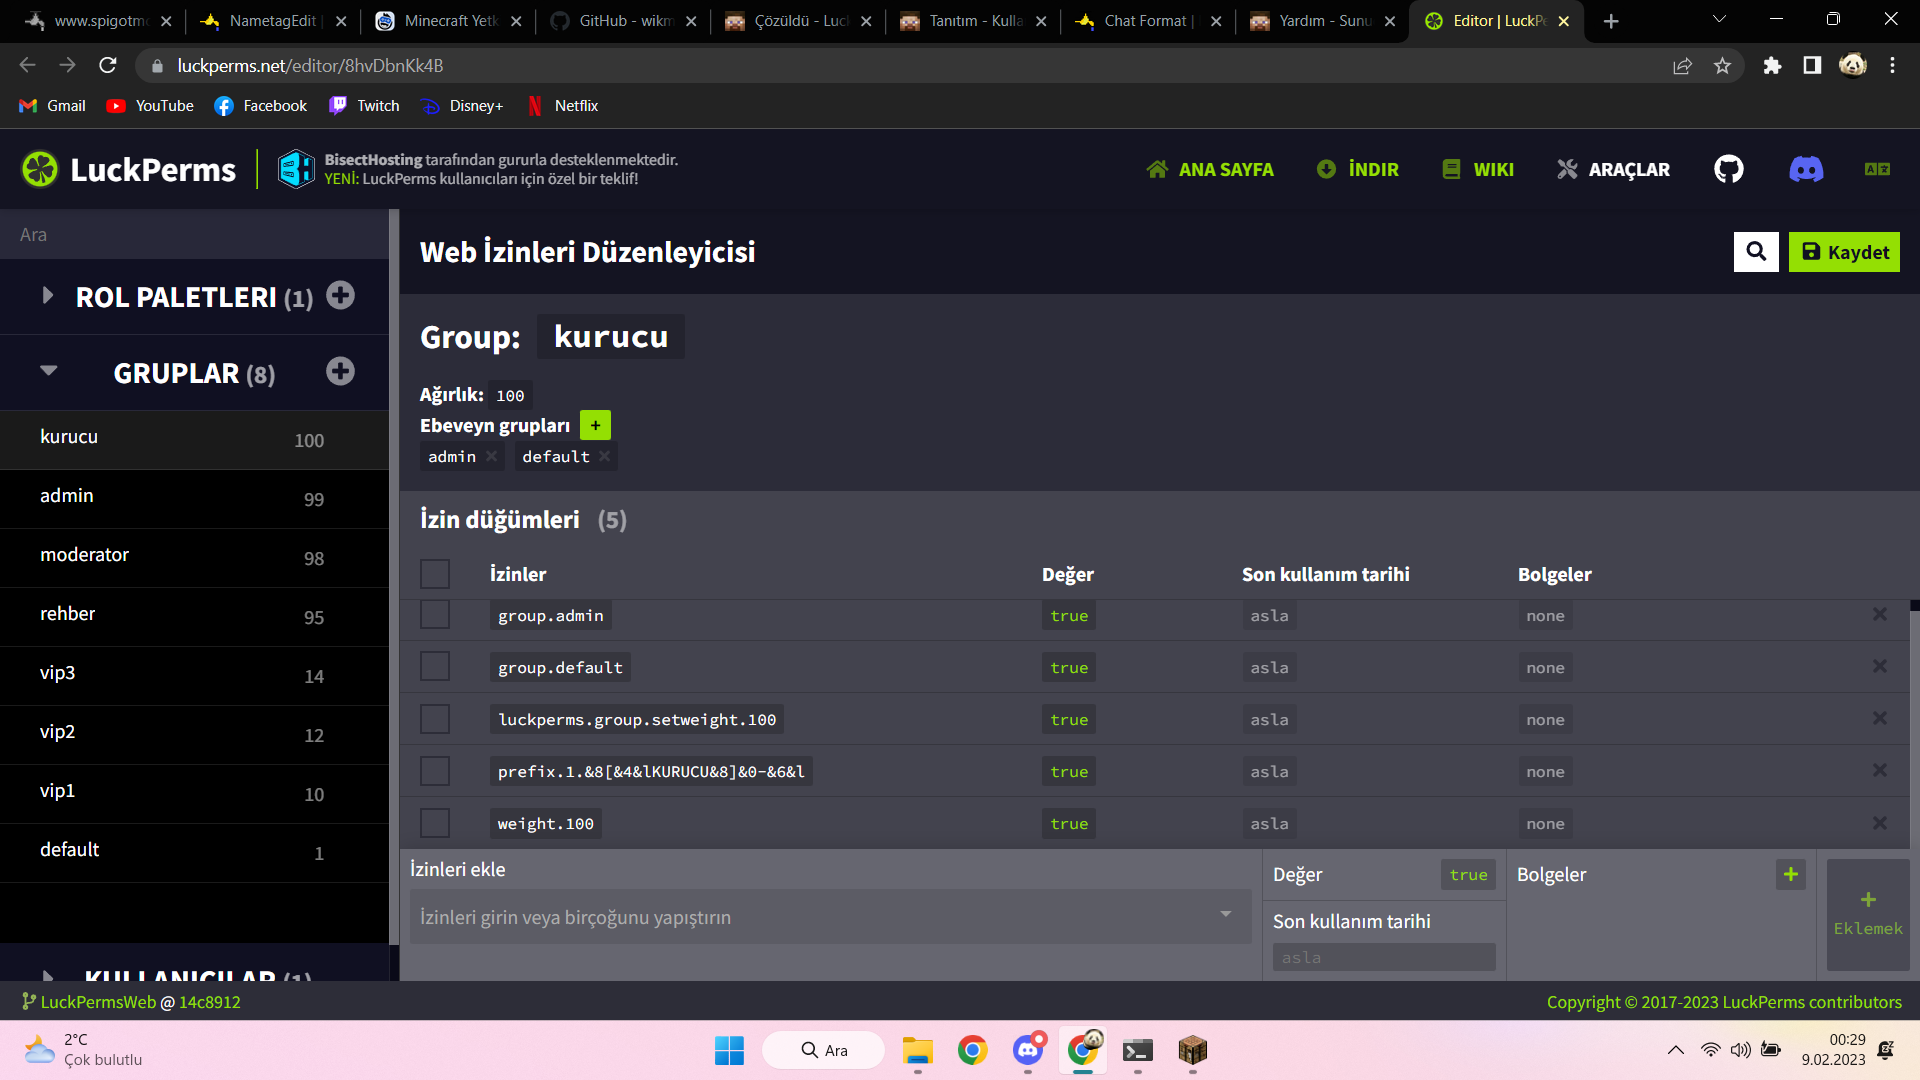Click the Son kullanım tarihi asla field
The width and height of the screenshot is (1920, 1080).
click(x=1384, y=957)
